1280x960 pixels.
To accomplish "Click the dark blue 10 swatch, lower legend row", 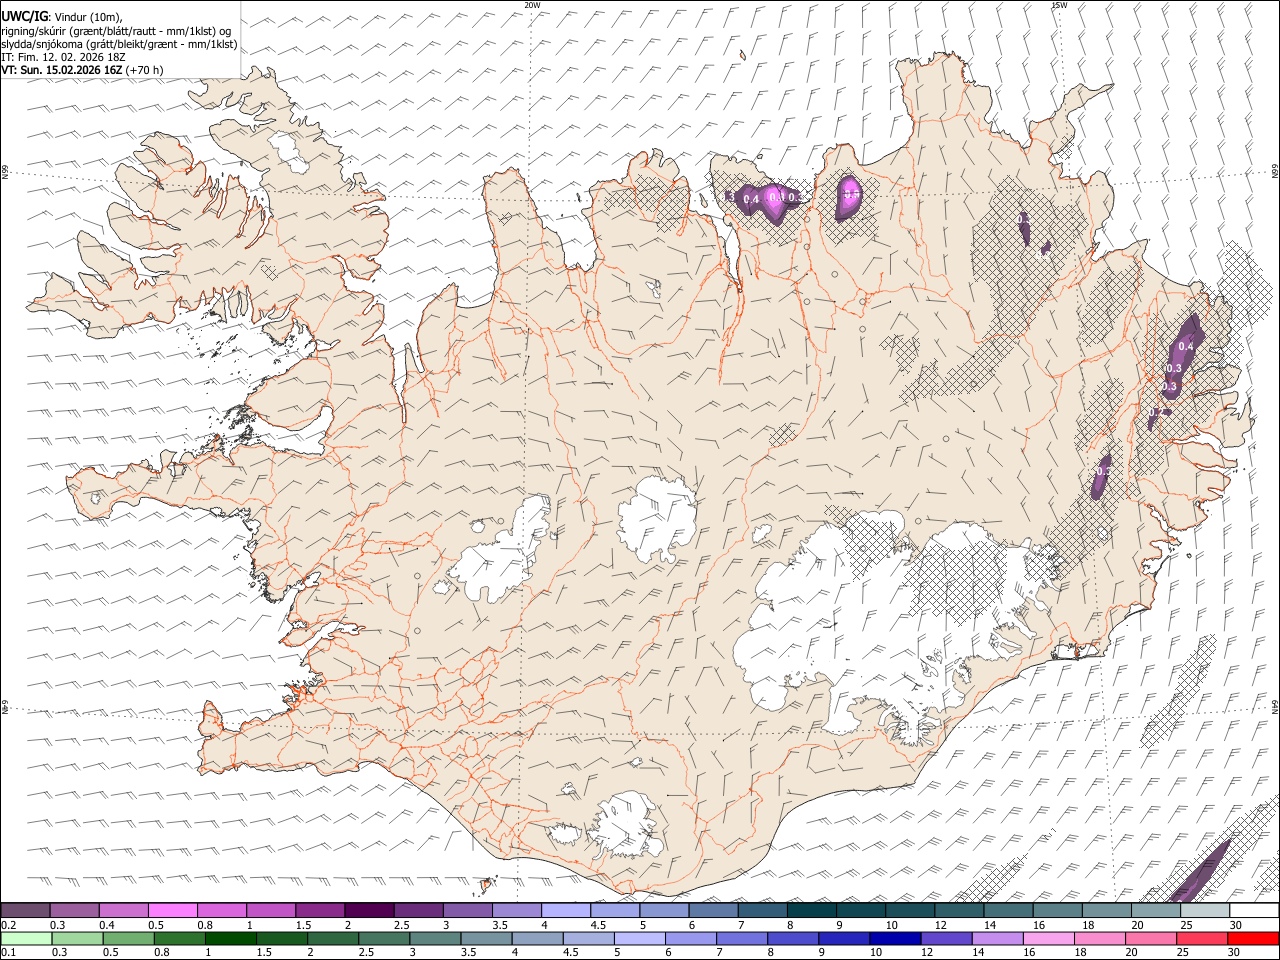I will pos(893,938).
